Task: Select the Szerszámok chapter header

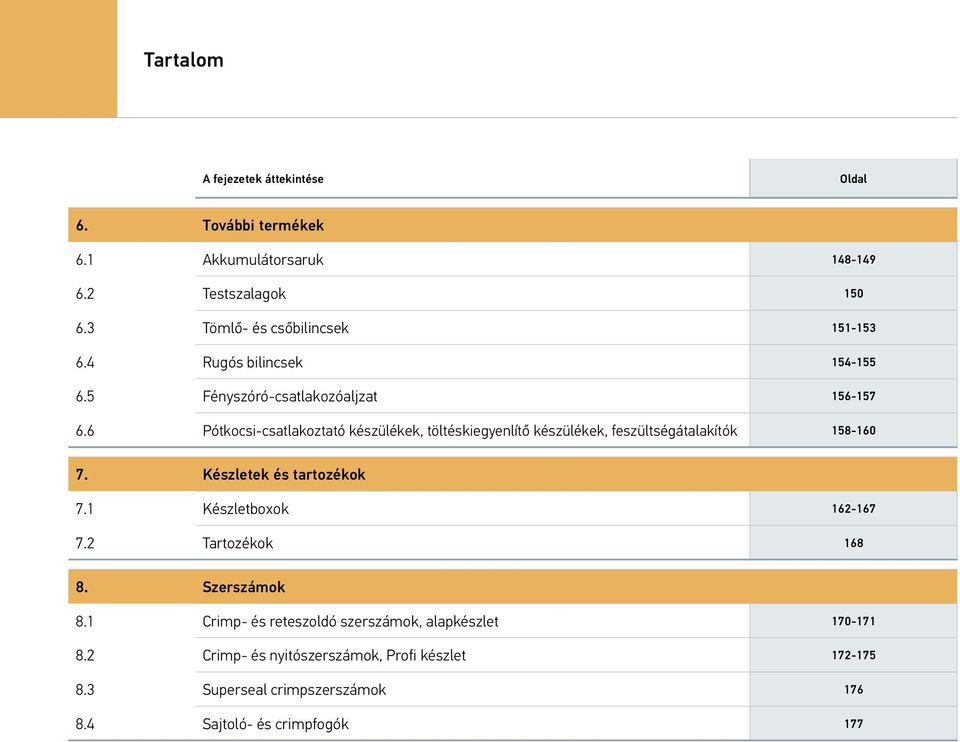Action: (512, 587)
